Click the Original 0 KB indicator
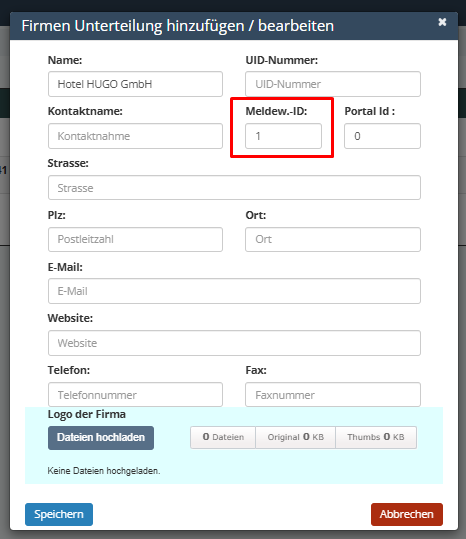The width and height of the screenshot is (466, 539). [296, 437]
